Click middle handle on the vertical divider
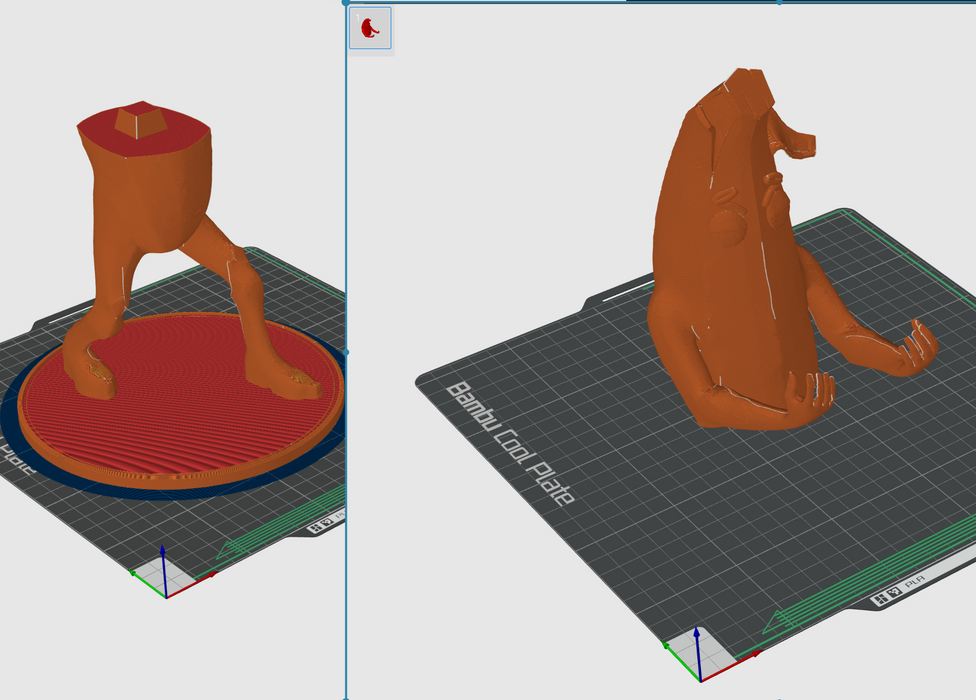Viewport: 976px width, 700px height. pos(346,352)
